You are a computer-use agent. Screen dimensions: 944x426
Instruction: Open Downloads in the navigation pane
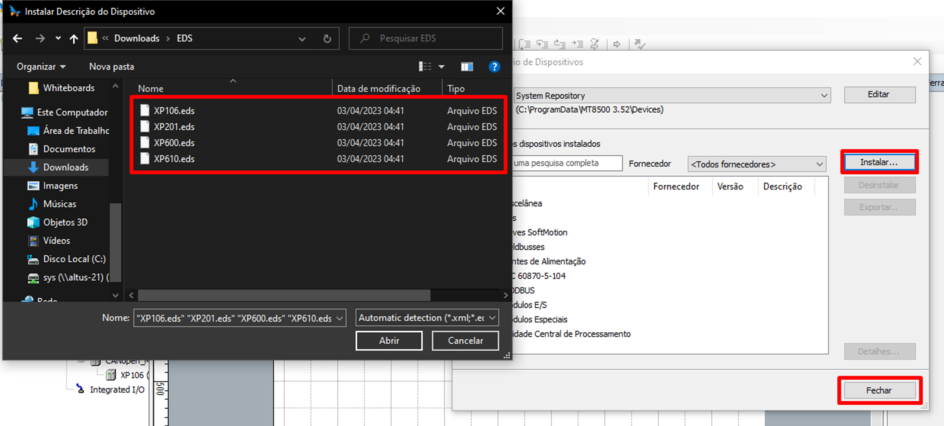point(65,167)
